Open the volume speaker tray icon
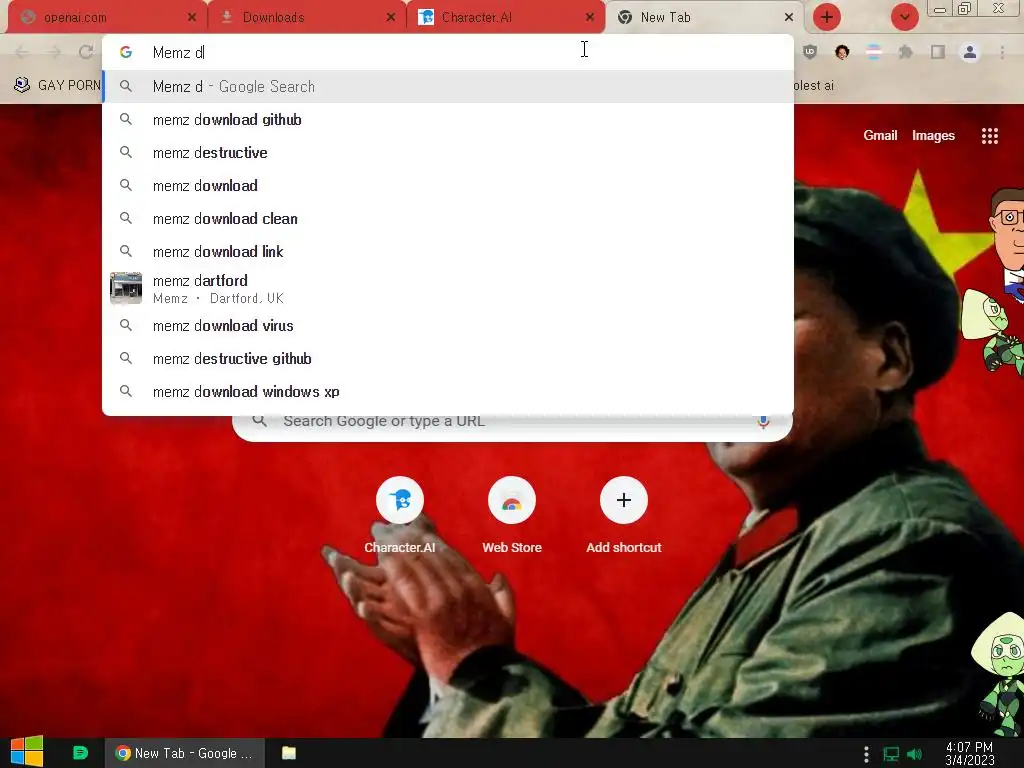 click(x=915, y=754)
